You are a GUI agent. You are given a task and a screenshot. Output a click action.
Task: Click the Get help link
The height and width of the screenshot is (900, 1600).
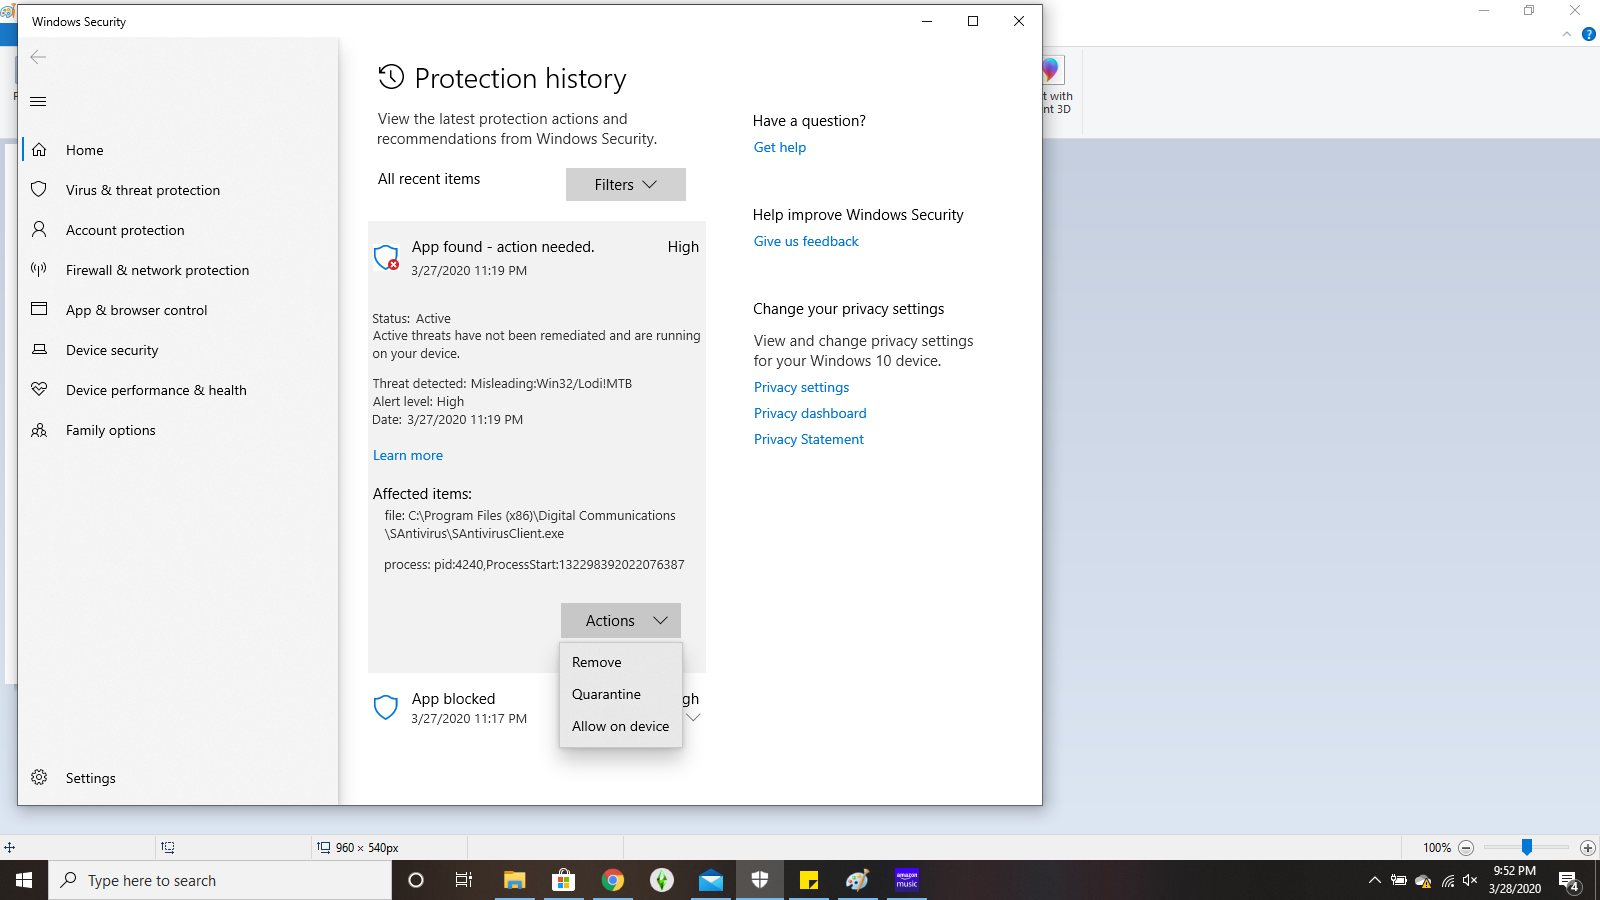click(780, 147)
